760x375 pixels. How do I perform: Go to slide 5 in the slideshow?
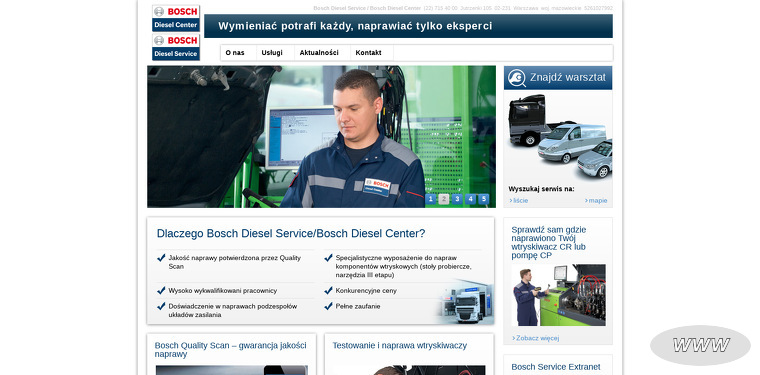click(x=483, y=199)
